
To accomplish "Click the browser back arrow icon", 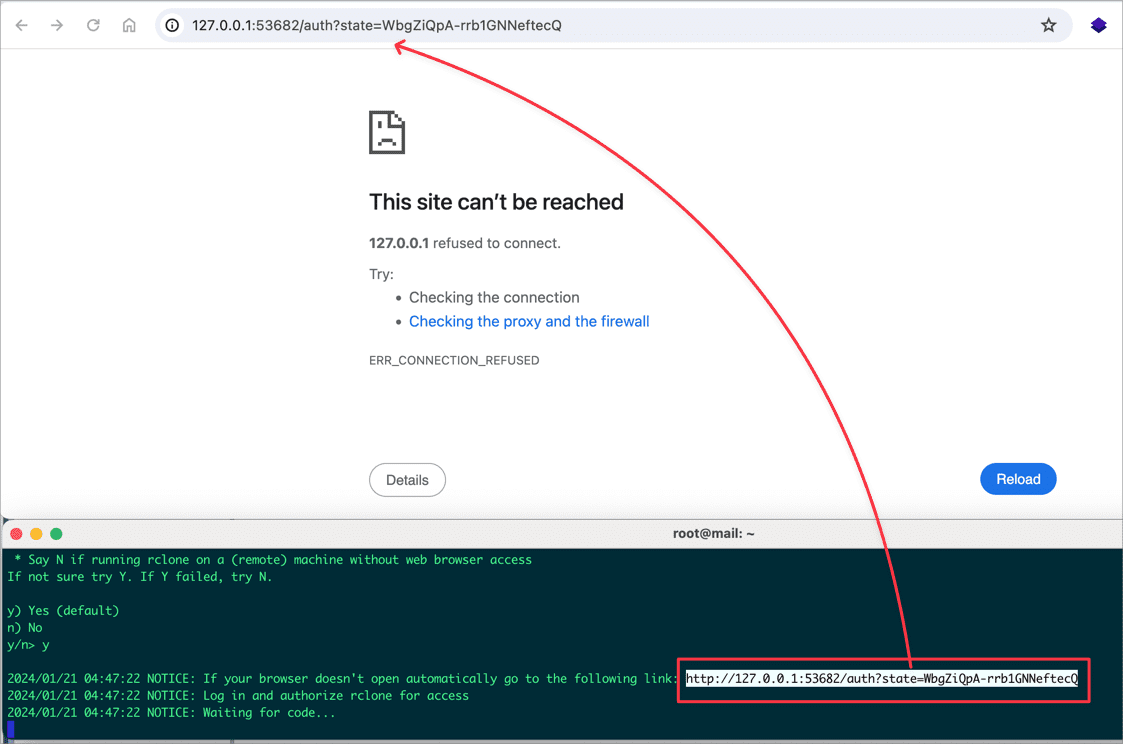I will click(21, 25).
